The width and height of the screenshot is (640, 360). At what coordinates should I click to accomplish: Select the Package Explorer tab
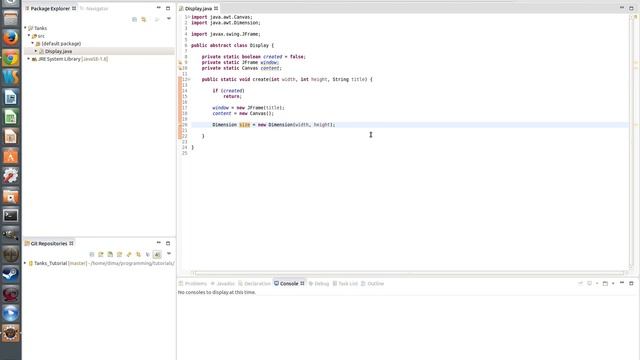point(50,9)
